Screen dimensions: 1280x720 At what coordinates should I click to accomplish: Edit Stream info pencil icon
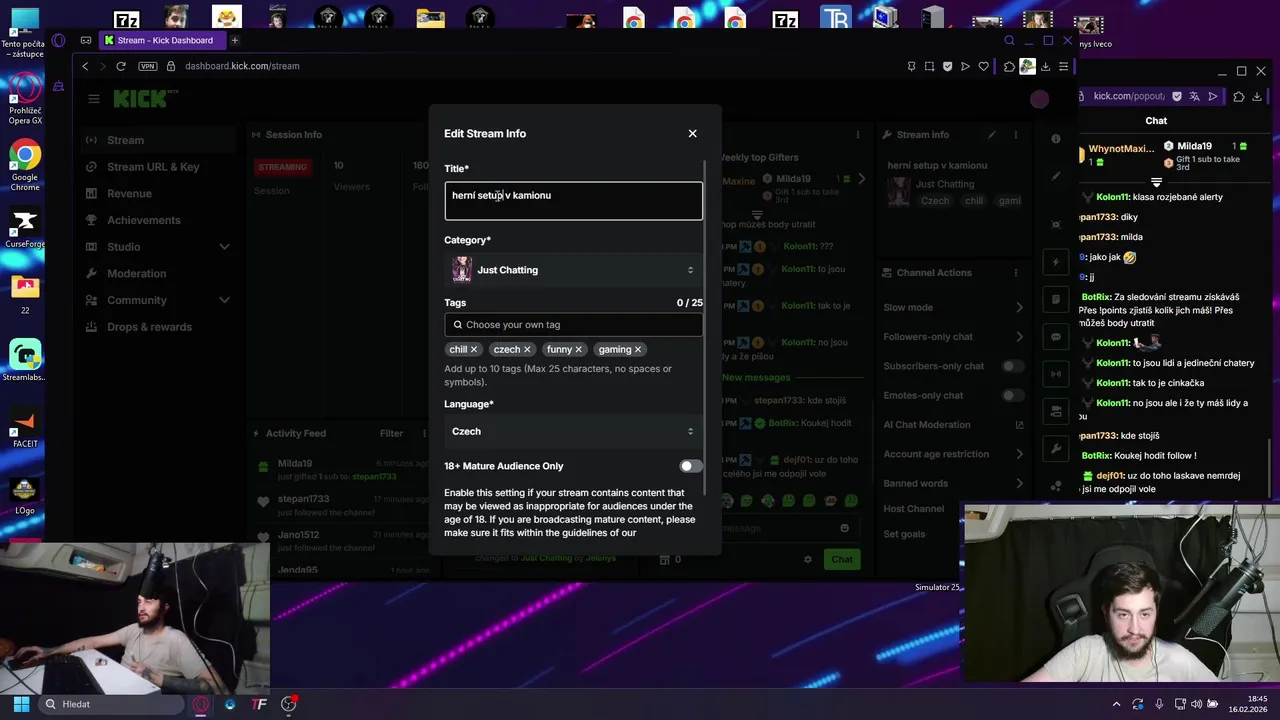992,134
